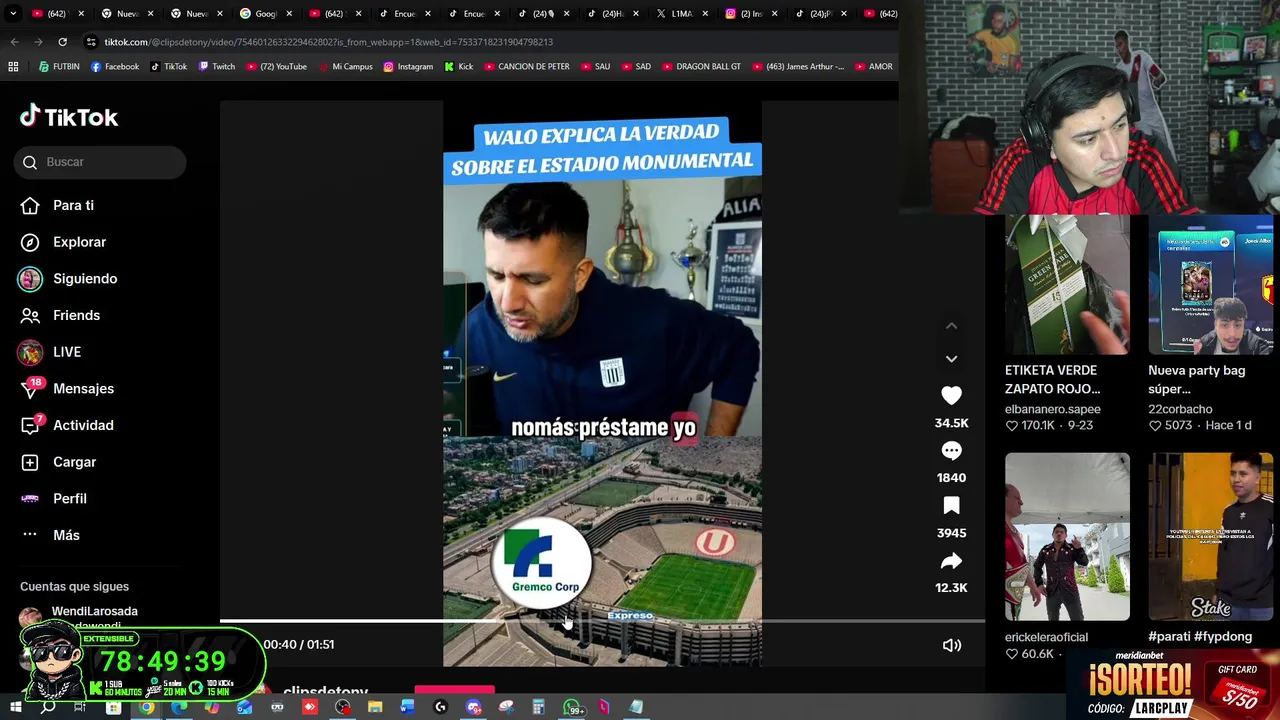Open Chrome from the taskbar
Screen dimensions: 1280x720
click(x=146, y=708)
